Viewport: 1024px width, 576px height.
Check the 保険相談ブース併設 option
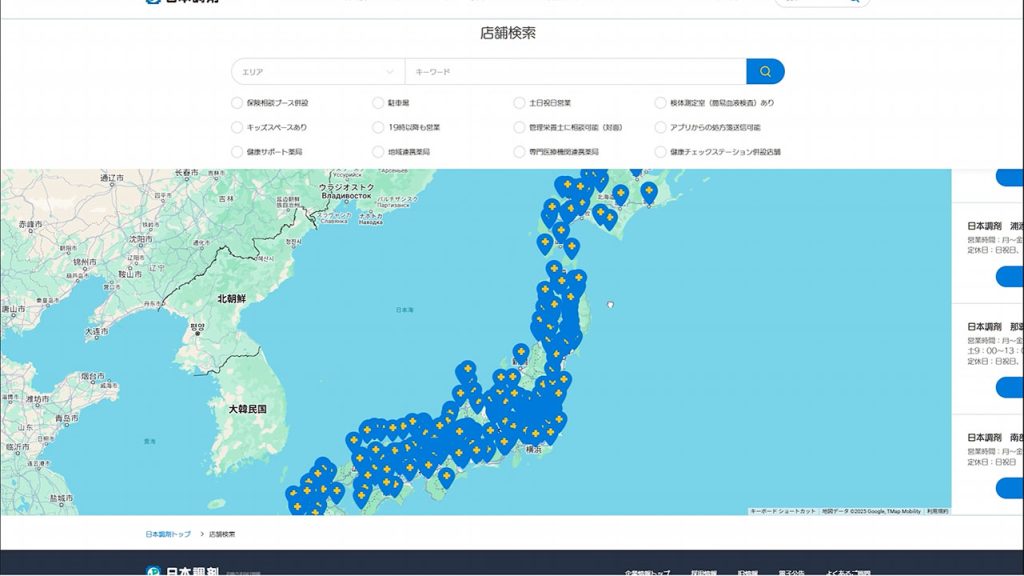pos(237,102)
